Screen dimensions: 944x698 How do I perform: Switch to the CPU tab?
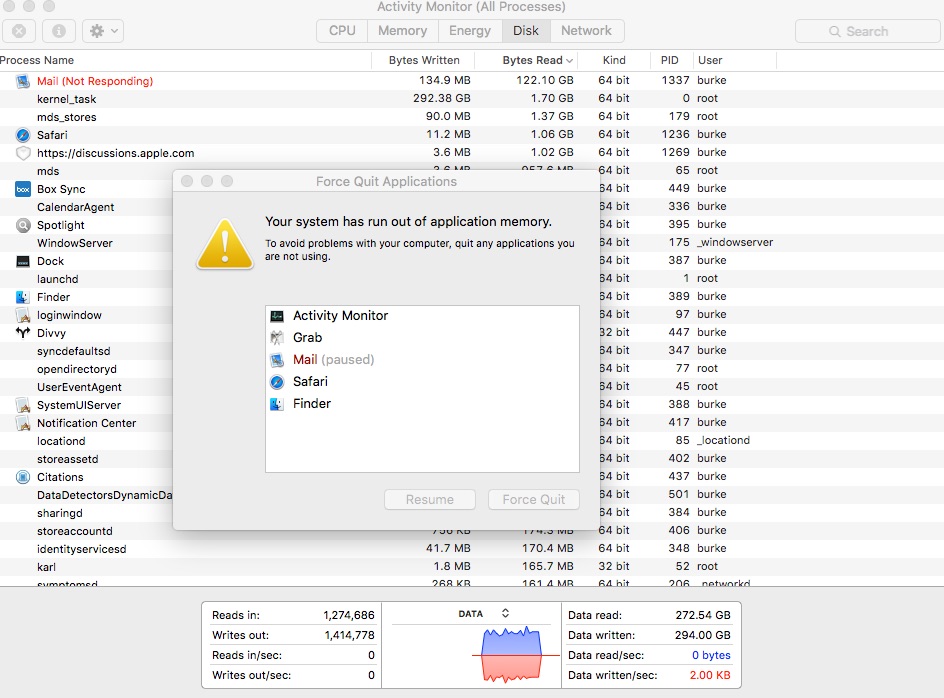coord(342,31)
